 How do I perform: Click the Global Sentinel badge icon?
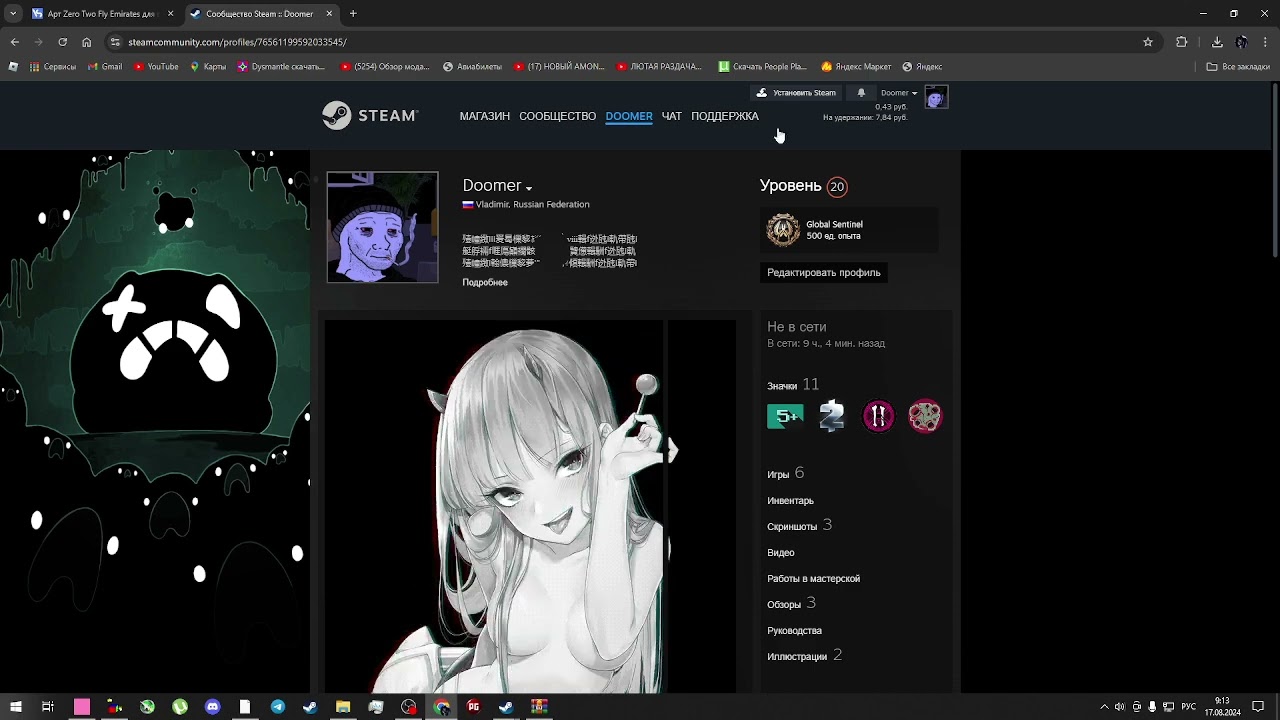click(783, 230)
